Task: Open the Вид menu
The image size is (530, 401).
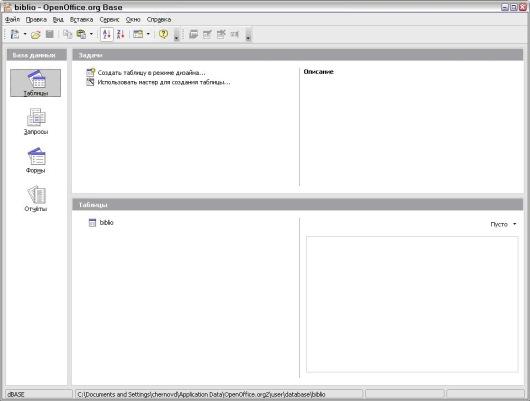Action: pos(58,20)
